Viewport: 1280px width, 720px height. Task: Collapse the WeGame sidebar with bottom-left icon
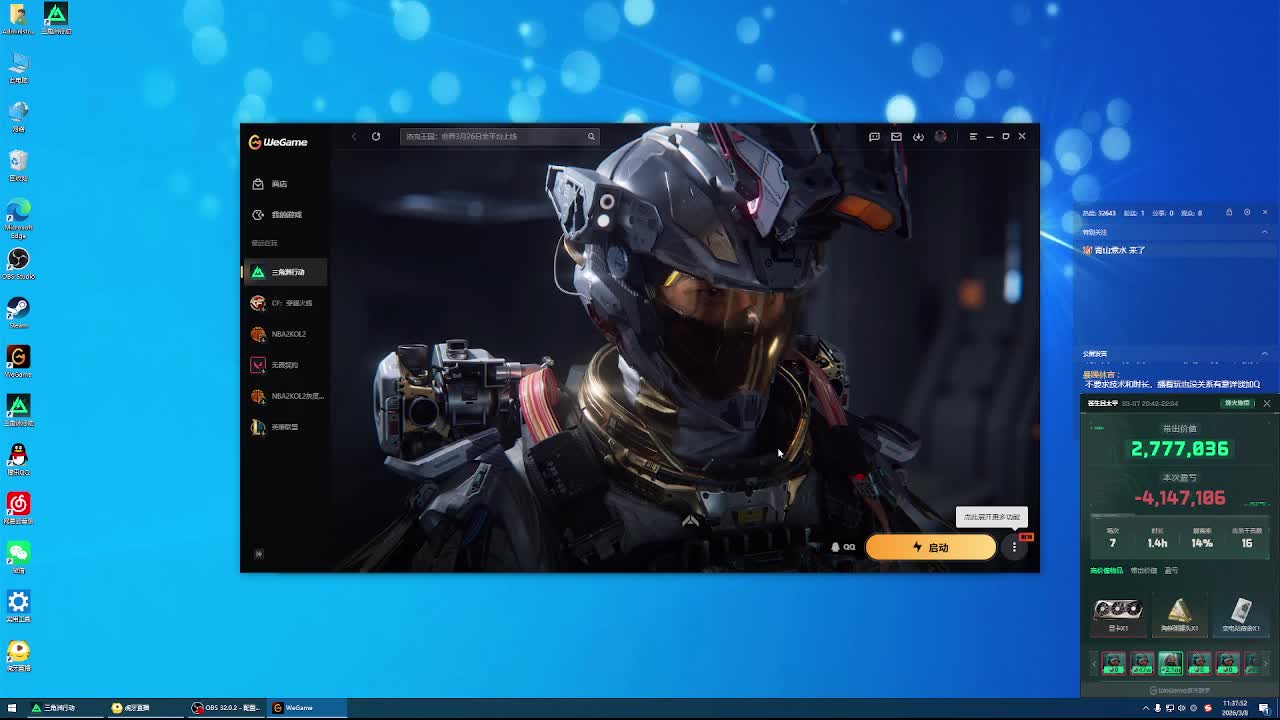tap(259, 553)
